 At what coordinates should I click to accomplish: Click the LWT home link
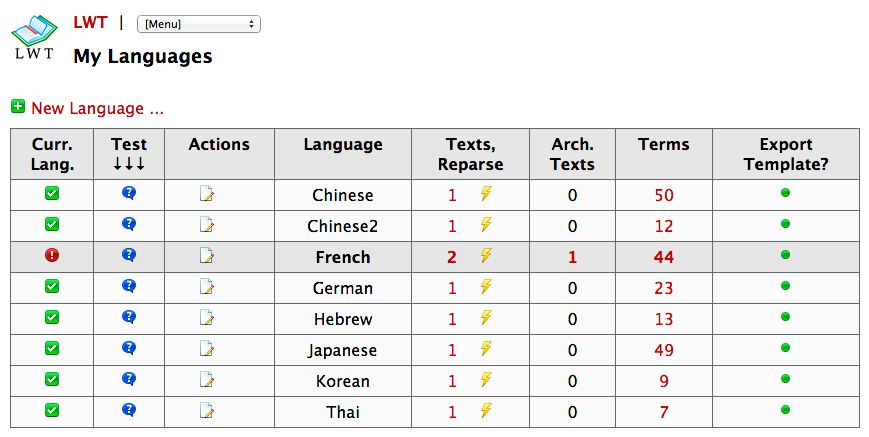(x=90, y=22)
